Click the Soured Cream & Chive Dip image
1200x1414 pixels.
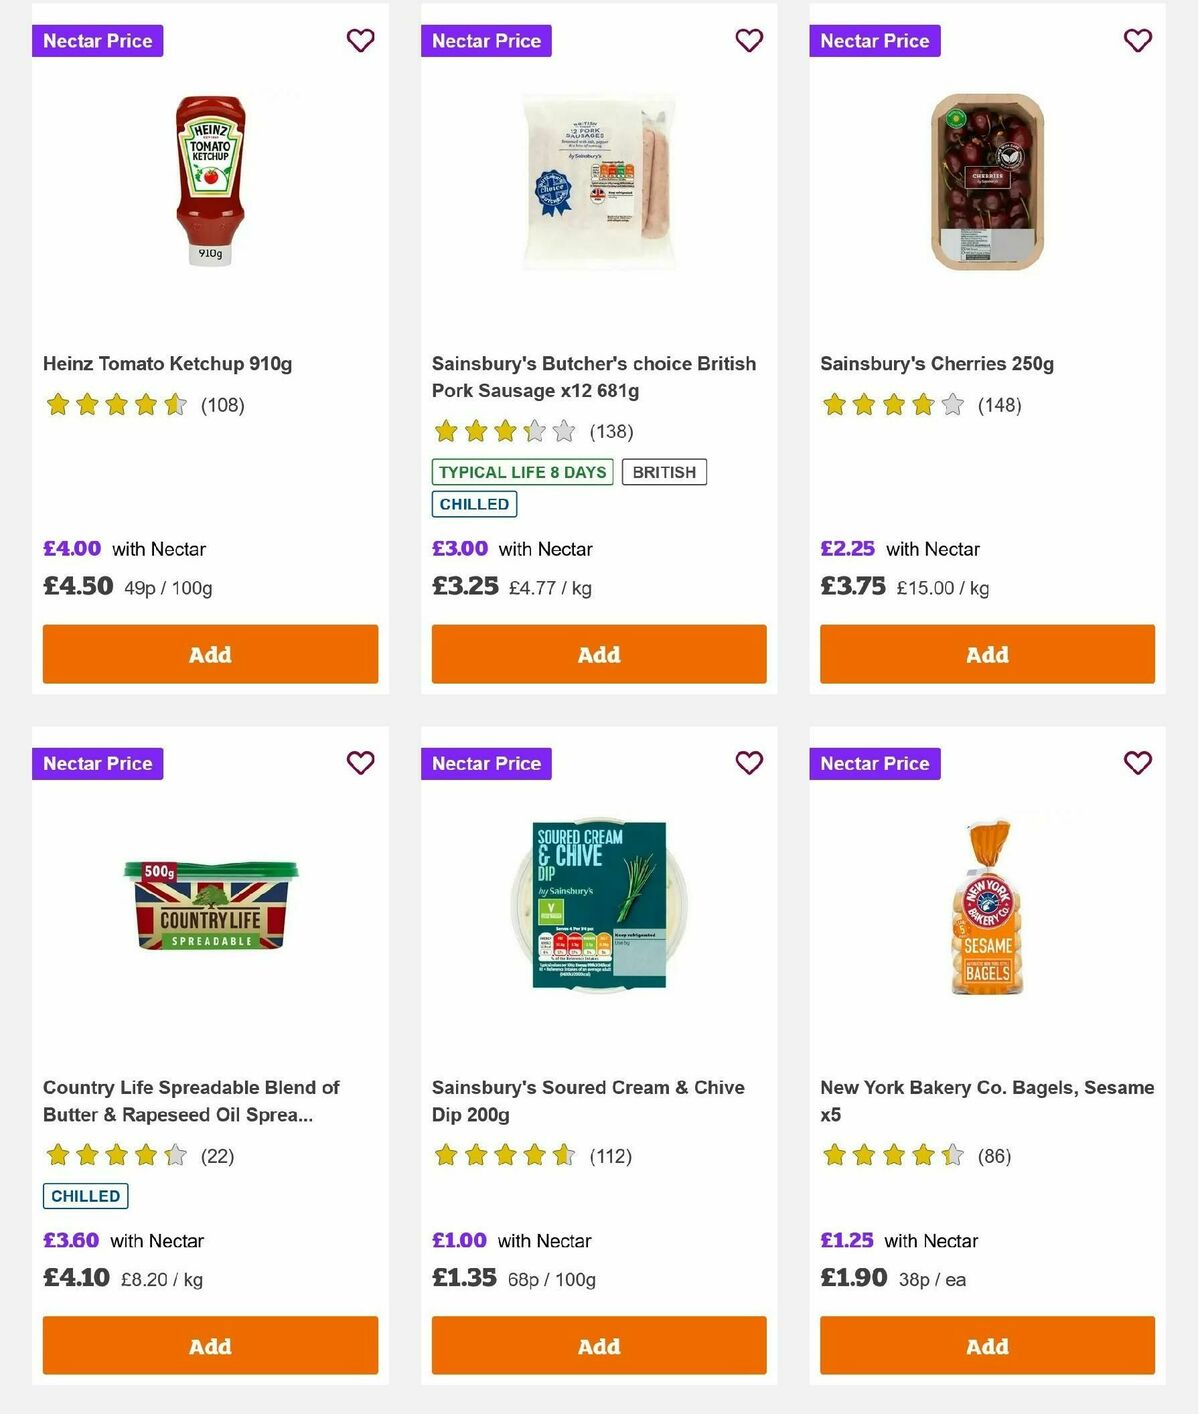(598, 902)
